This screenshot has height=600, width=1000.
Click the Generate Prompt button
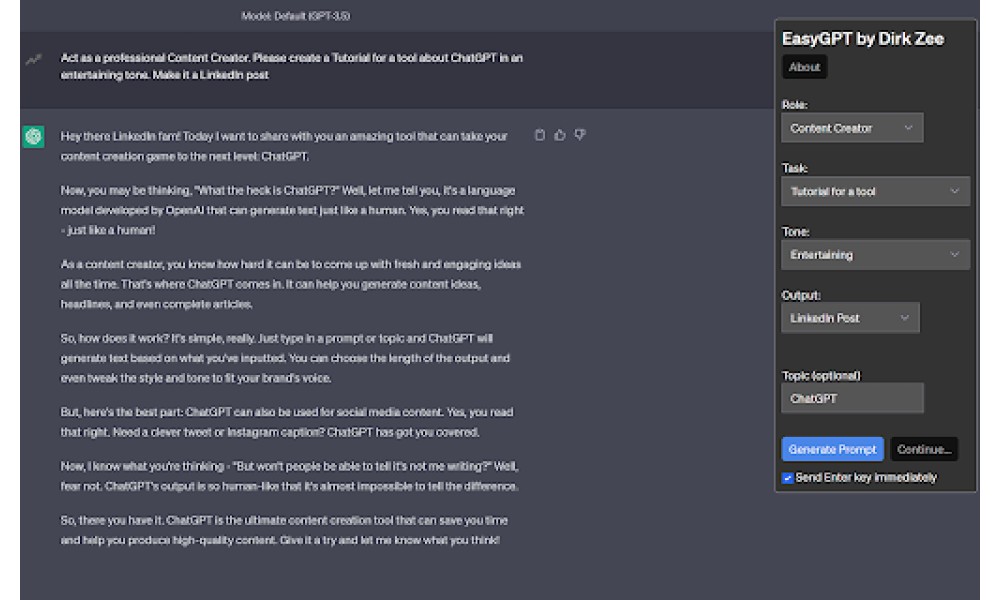[x=832, y=449]
